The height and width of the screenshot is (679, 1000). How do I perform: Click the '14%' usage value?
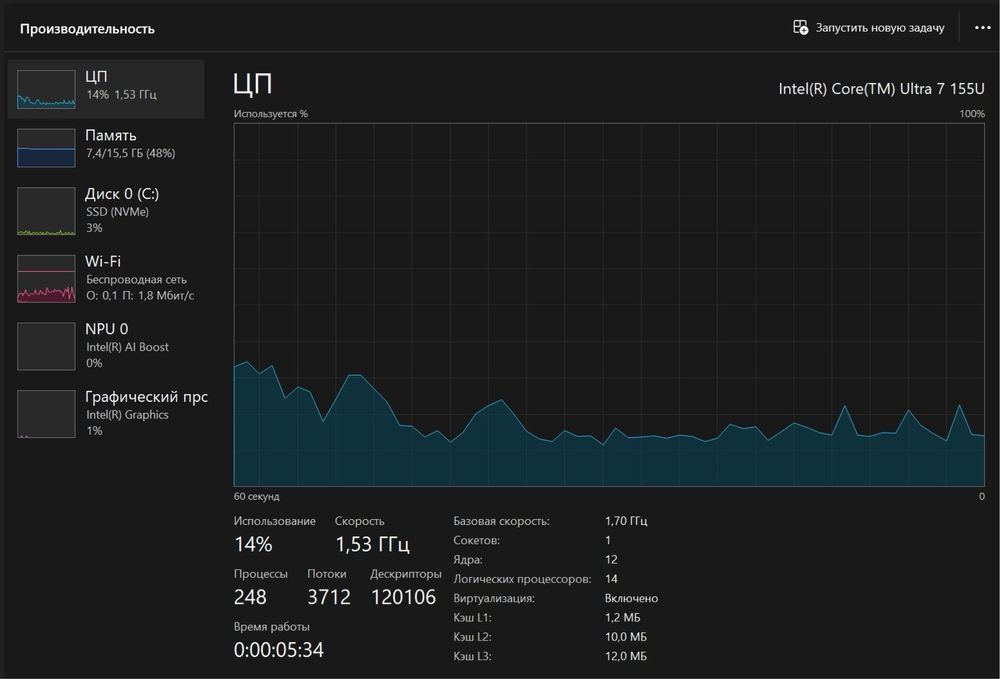click(x=253, y=544)
